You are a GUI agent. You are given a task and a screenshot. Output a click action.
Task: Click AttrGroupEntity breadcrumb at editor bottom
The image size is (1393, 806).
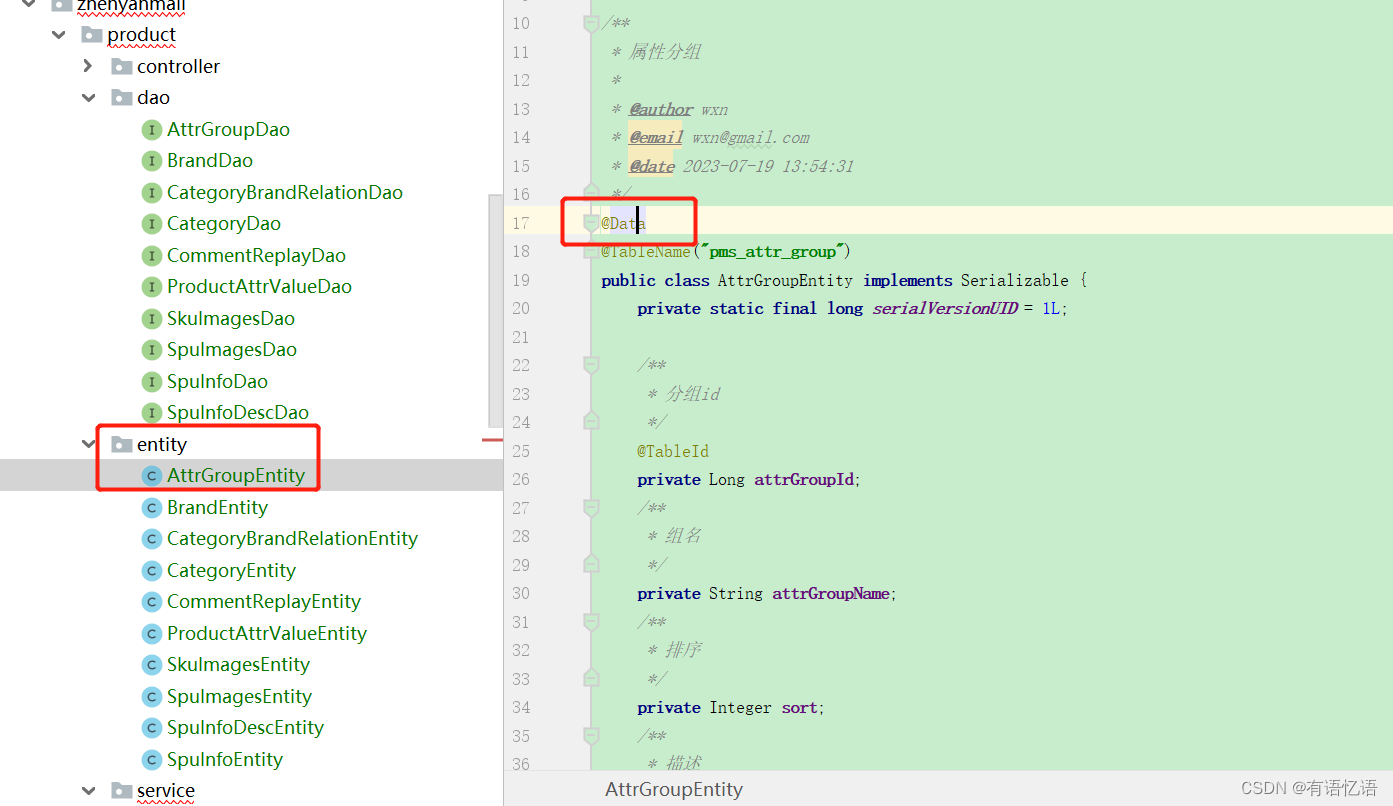[674, 790]
